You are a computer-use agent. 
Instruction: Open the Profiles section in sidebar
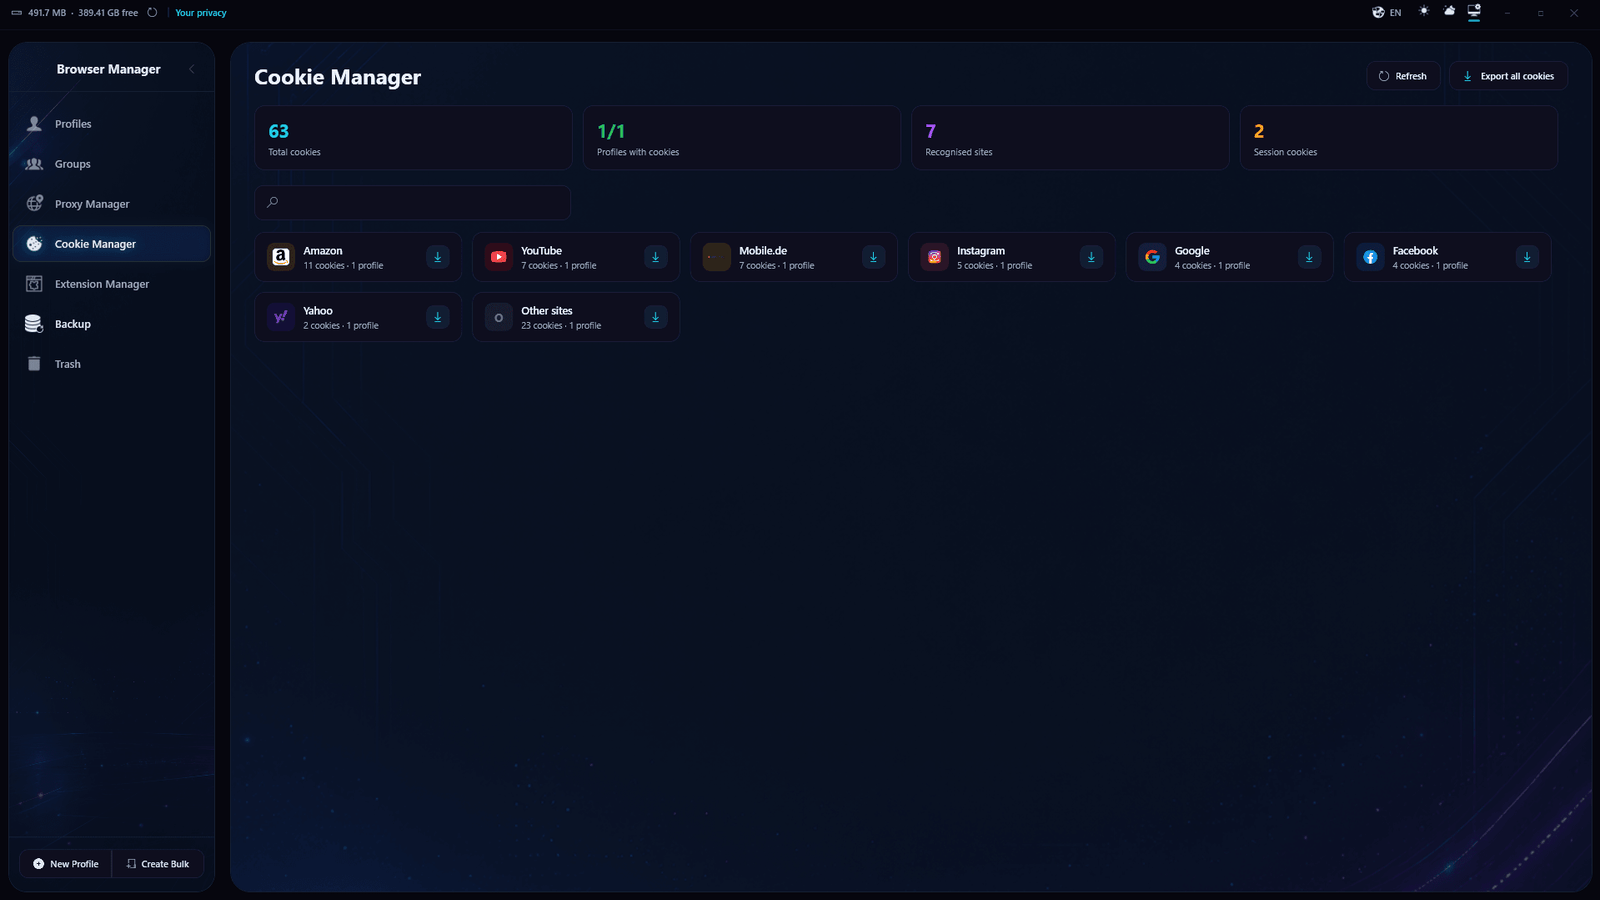111,124
